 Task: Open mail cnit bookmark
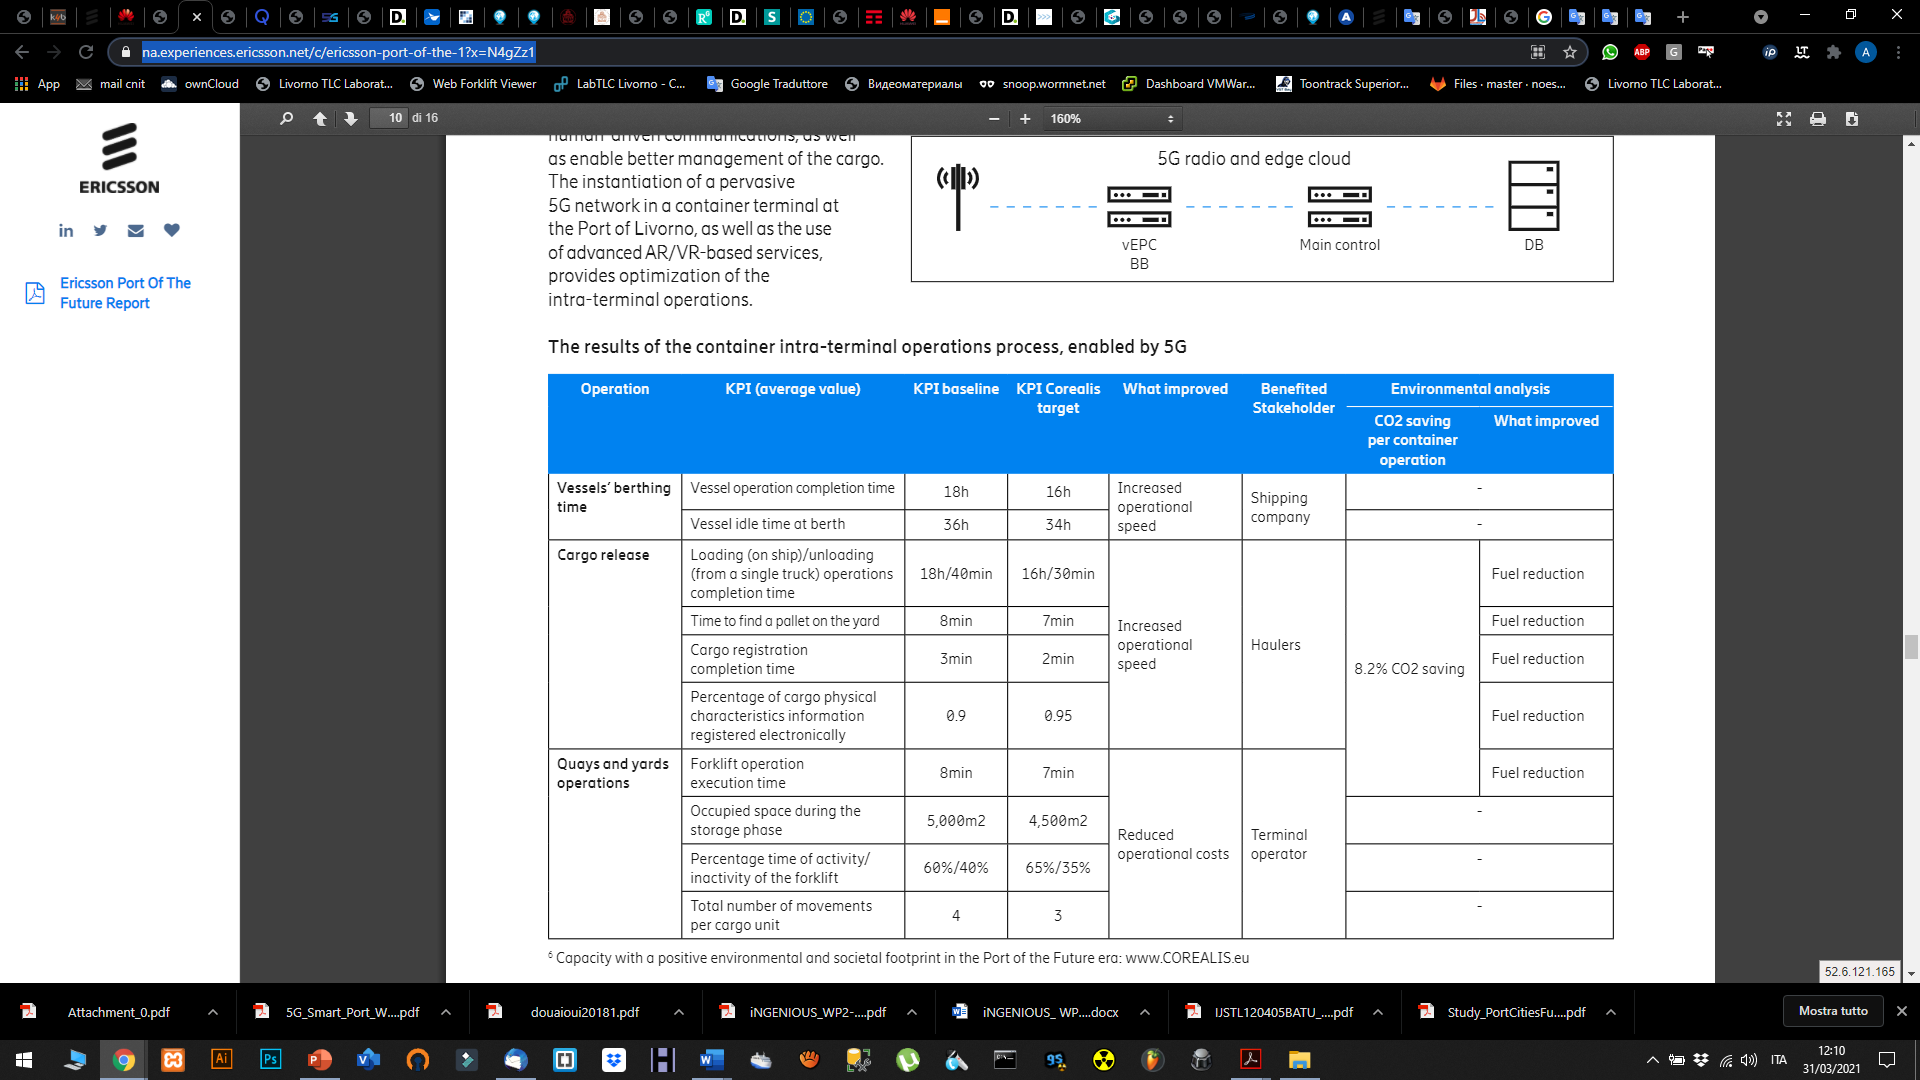coord(112,84)
